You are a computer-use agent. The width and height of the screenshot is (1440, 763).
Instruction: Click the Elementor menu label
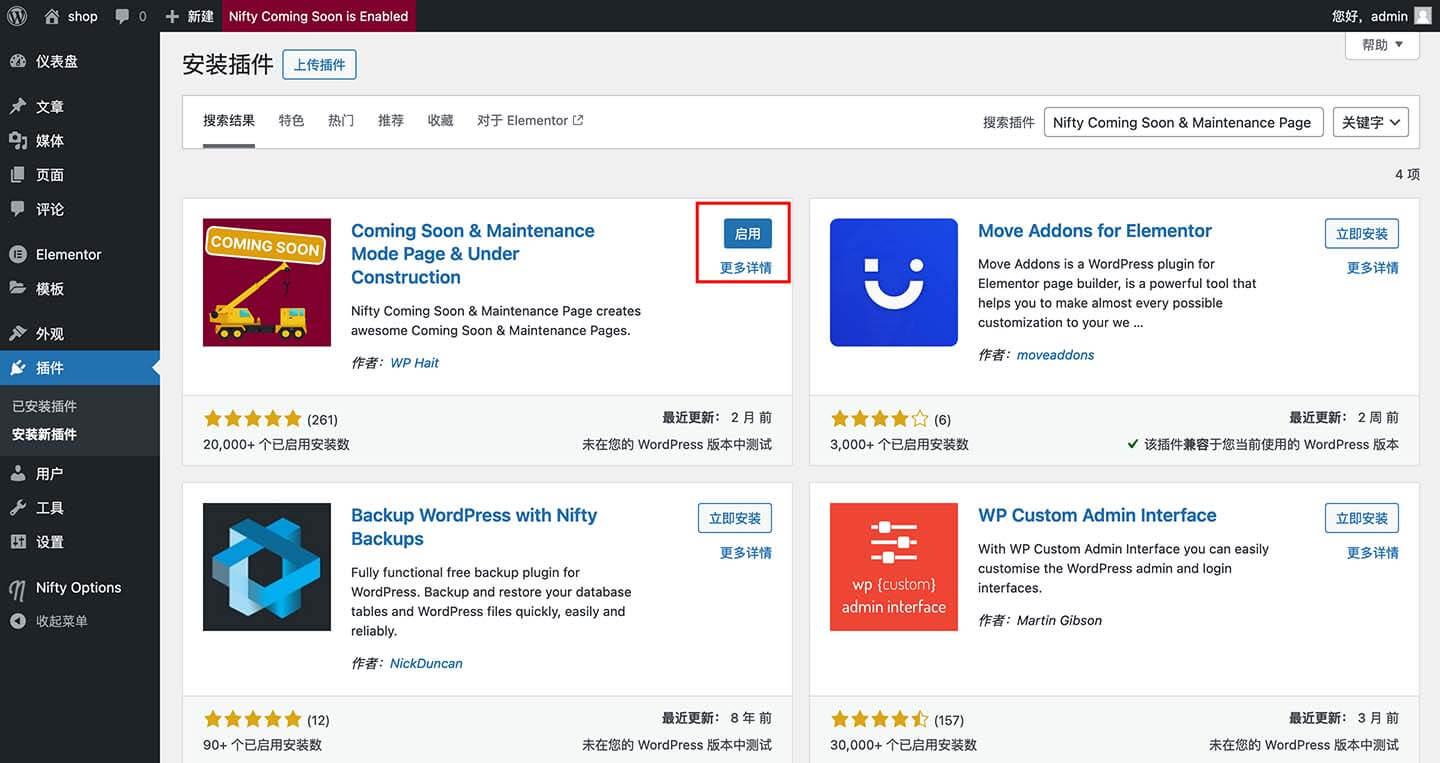tap(68, 254)
